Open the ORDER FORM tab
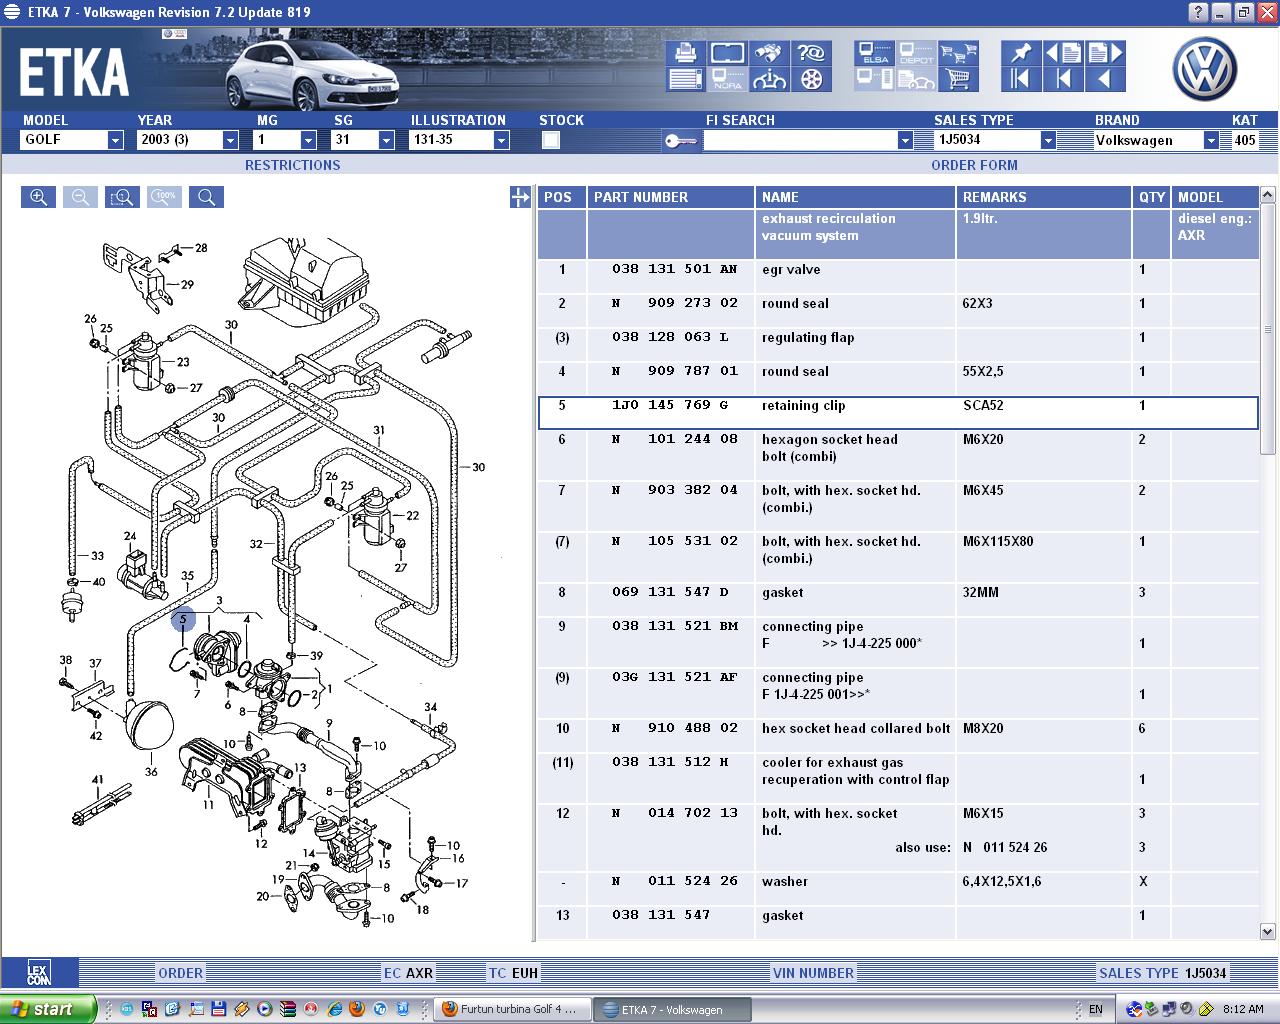Screen dimensions: 1280x1024 point(974,165)
